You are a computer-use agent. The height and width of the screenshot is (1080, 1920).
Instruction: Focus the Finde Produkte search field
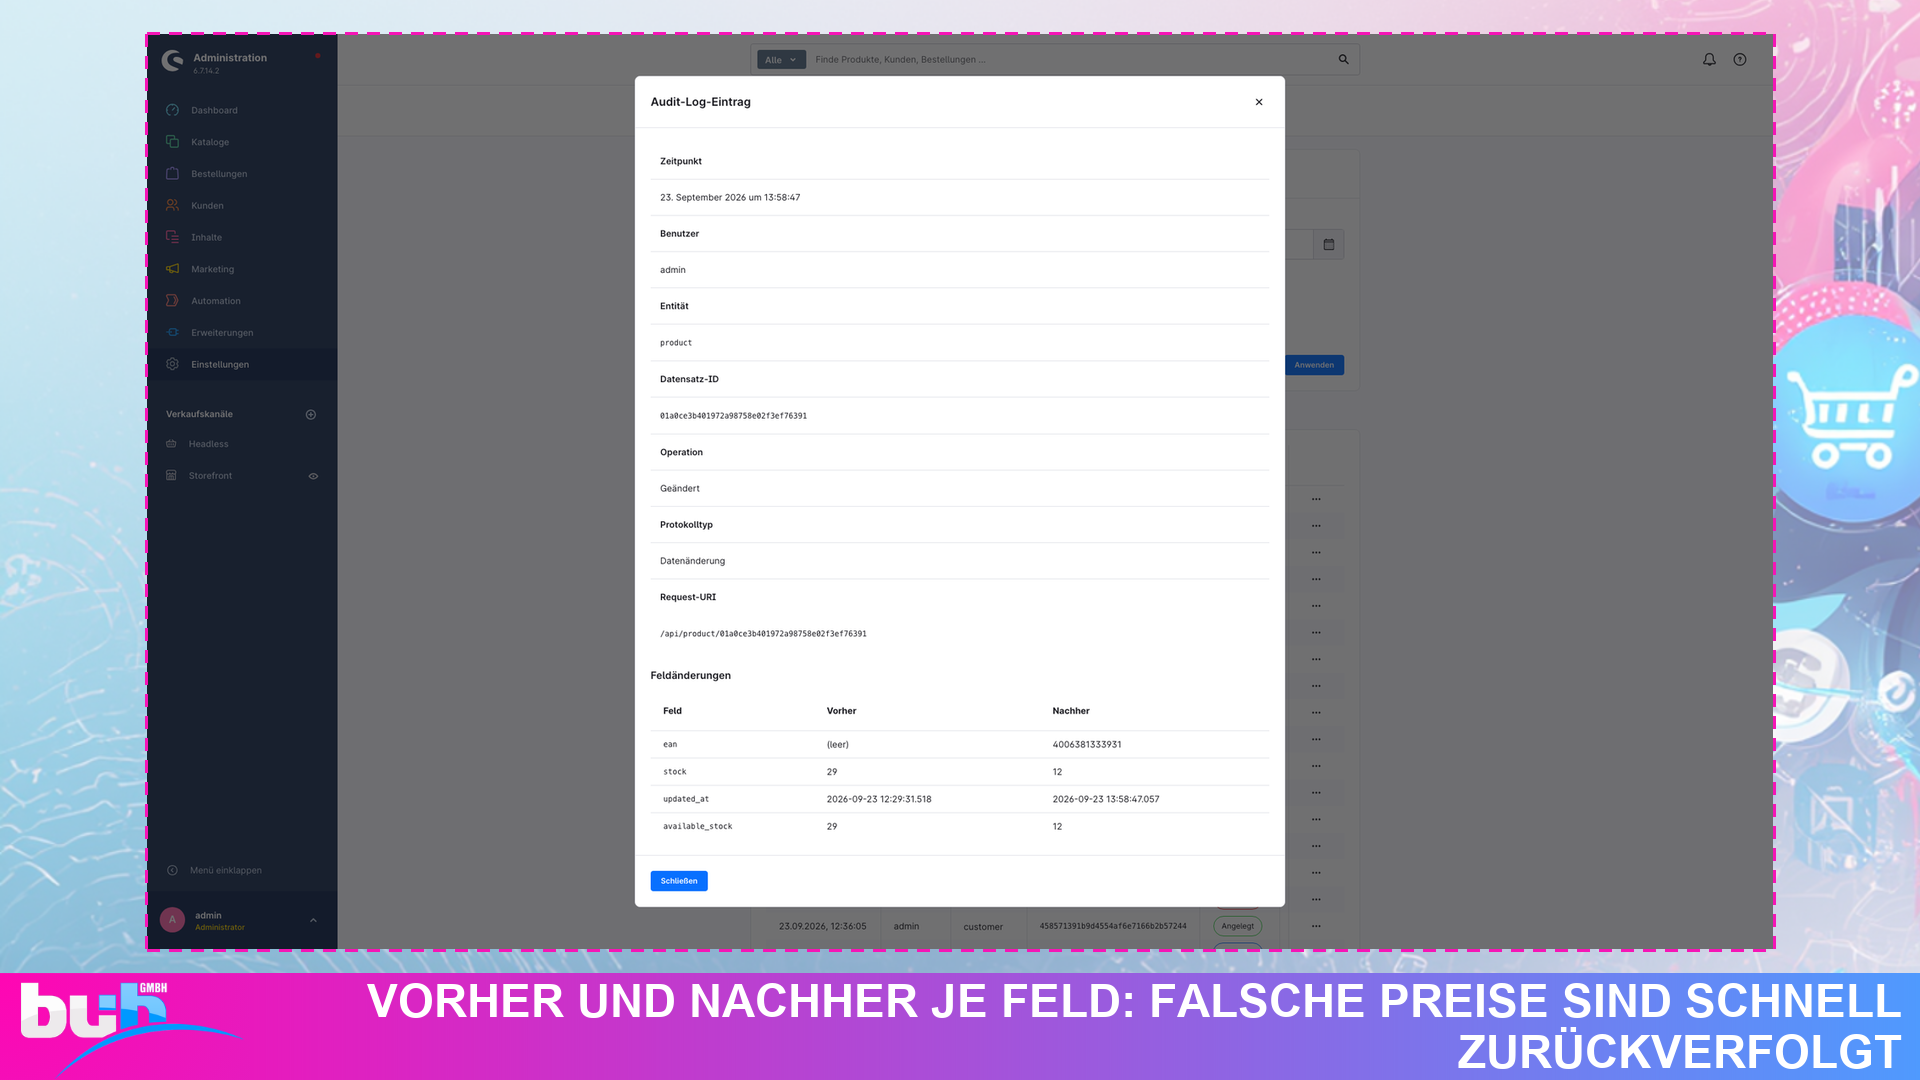pyautogui.click(x=1070, y=60)
